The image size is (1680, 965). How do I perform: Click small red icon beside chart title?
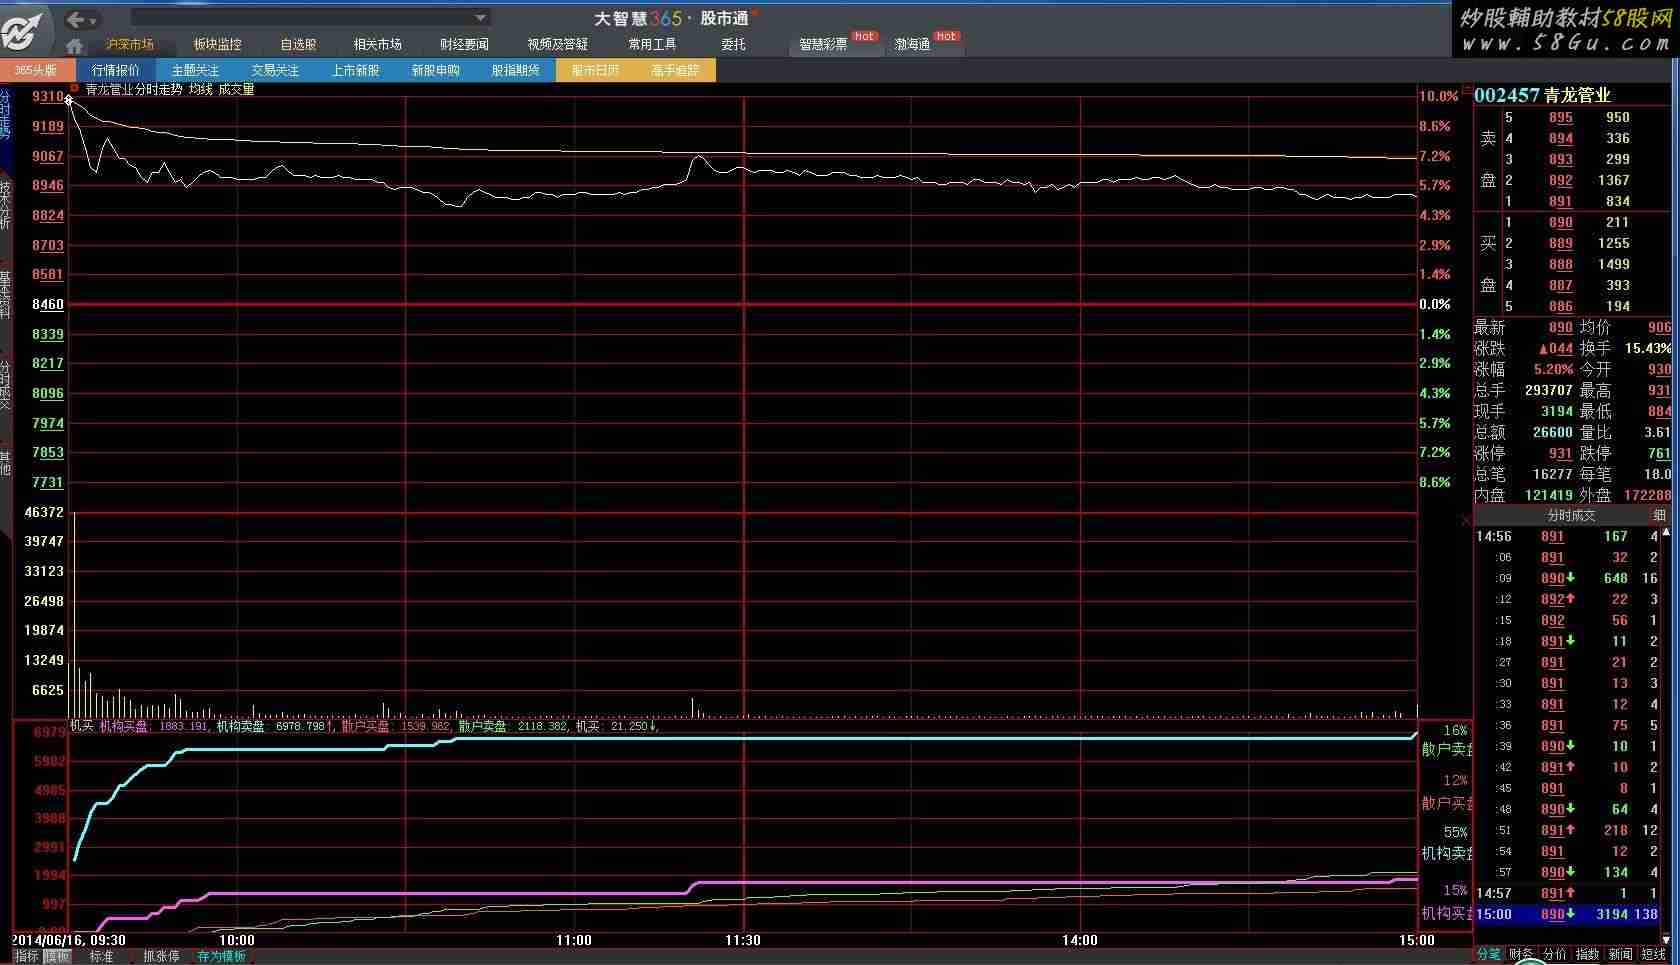(x=74, y=88)
